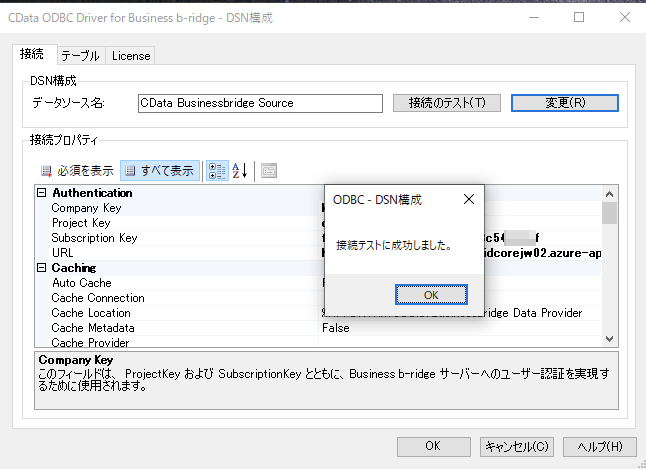The image size is (646, 469).
Task: Click the property list scrollbar thumb
Action: point(609,213)
